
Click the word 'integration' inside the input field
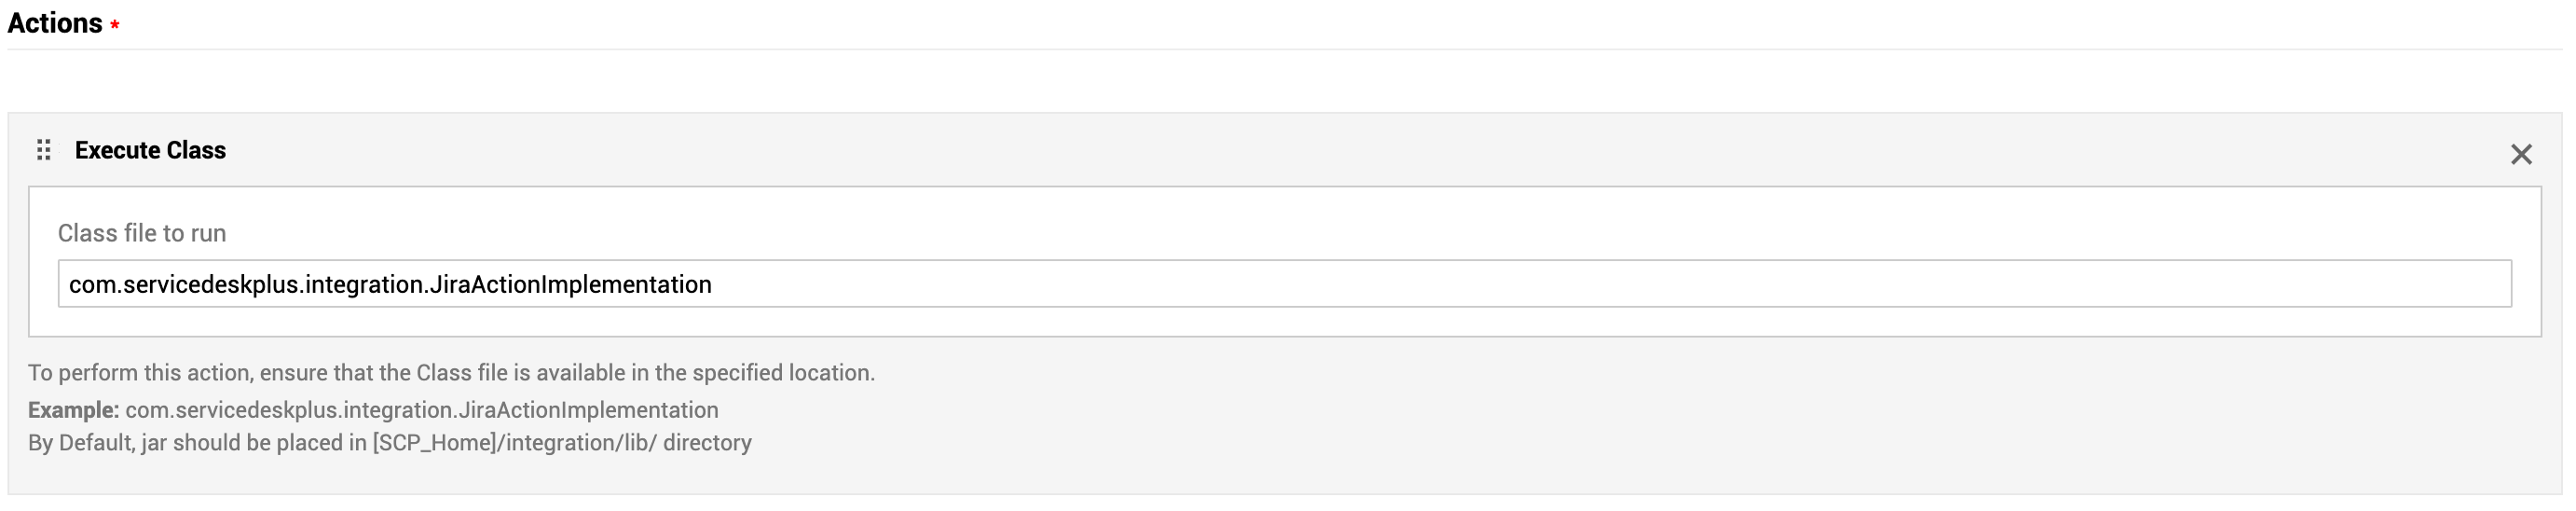coord(364,285)
